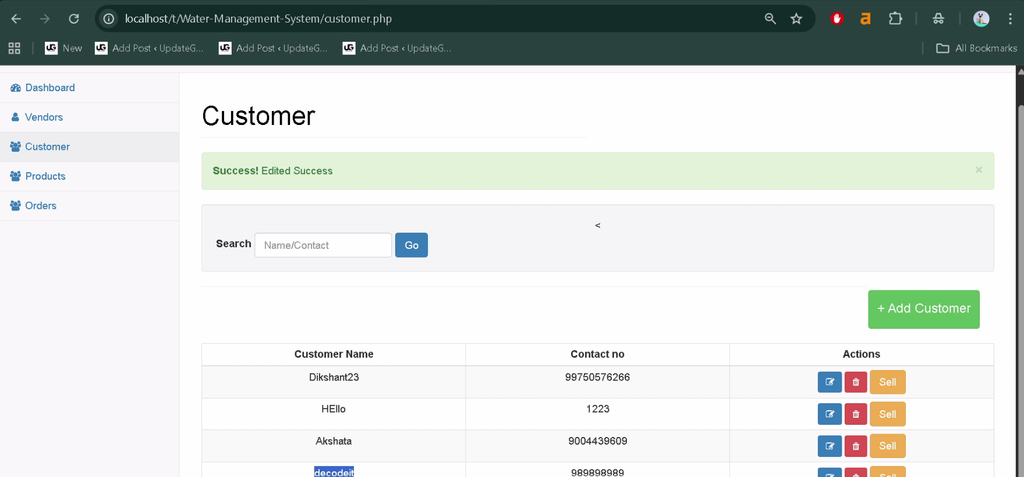This screenshot has height=477, width=1024.
Task: Click Sell for Dikshant23
Action: [x=888, y=382]
